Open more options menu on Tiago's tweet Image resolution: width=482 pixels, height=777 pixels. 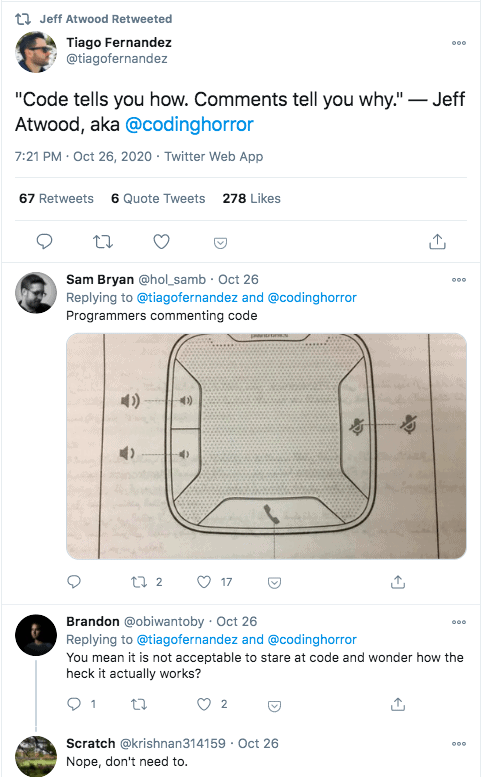(x=459, y=43)
